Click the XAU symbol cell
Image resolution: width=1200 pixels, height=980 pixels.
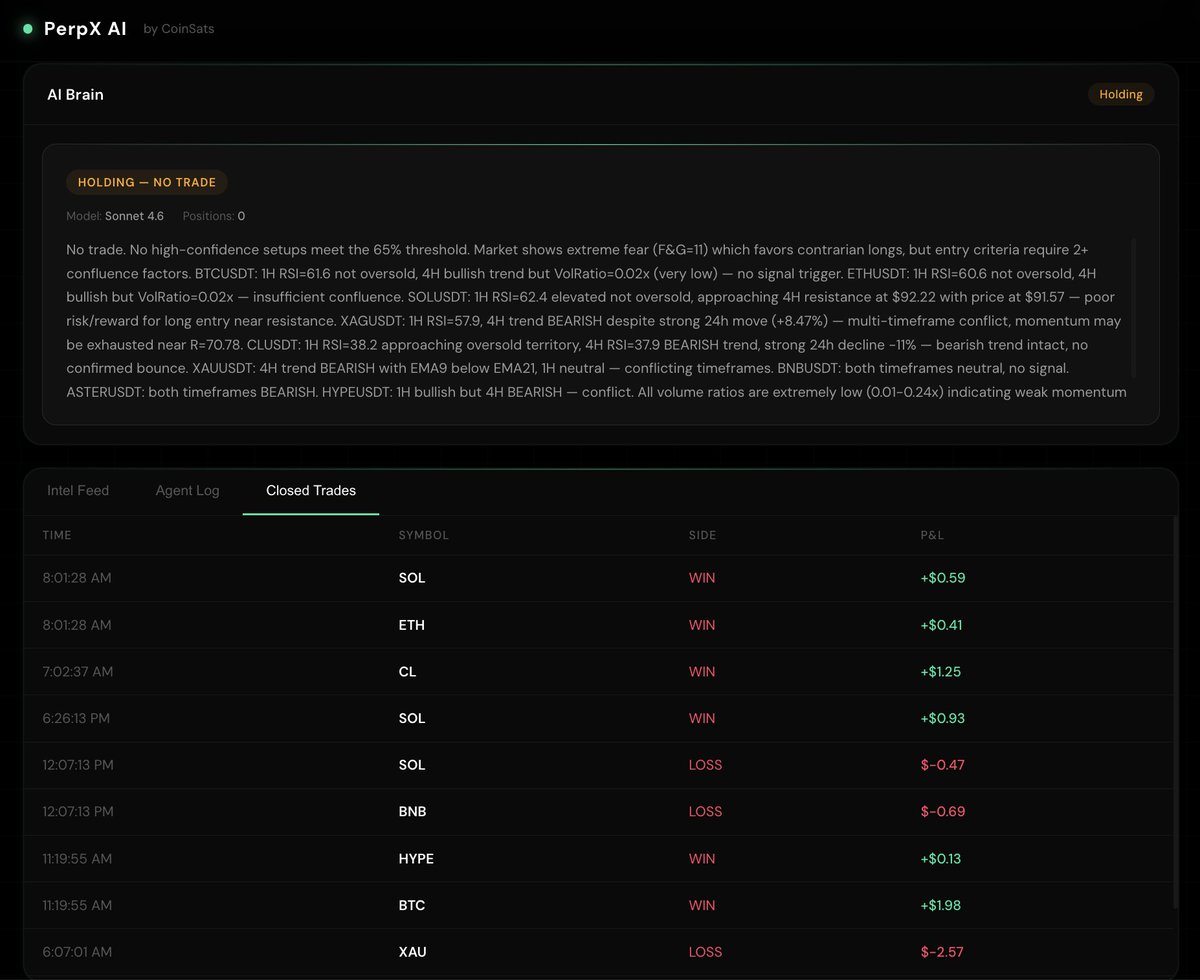[x=412, y=952]
